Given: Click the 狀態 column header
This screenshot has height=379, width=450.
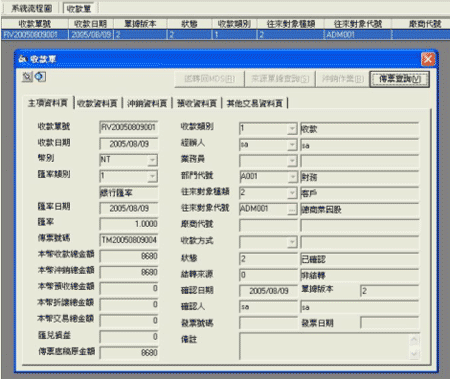Looking at the screenshot, I should pos(189,24).
